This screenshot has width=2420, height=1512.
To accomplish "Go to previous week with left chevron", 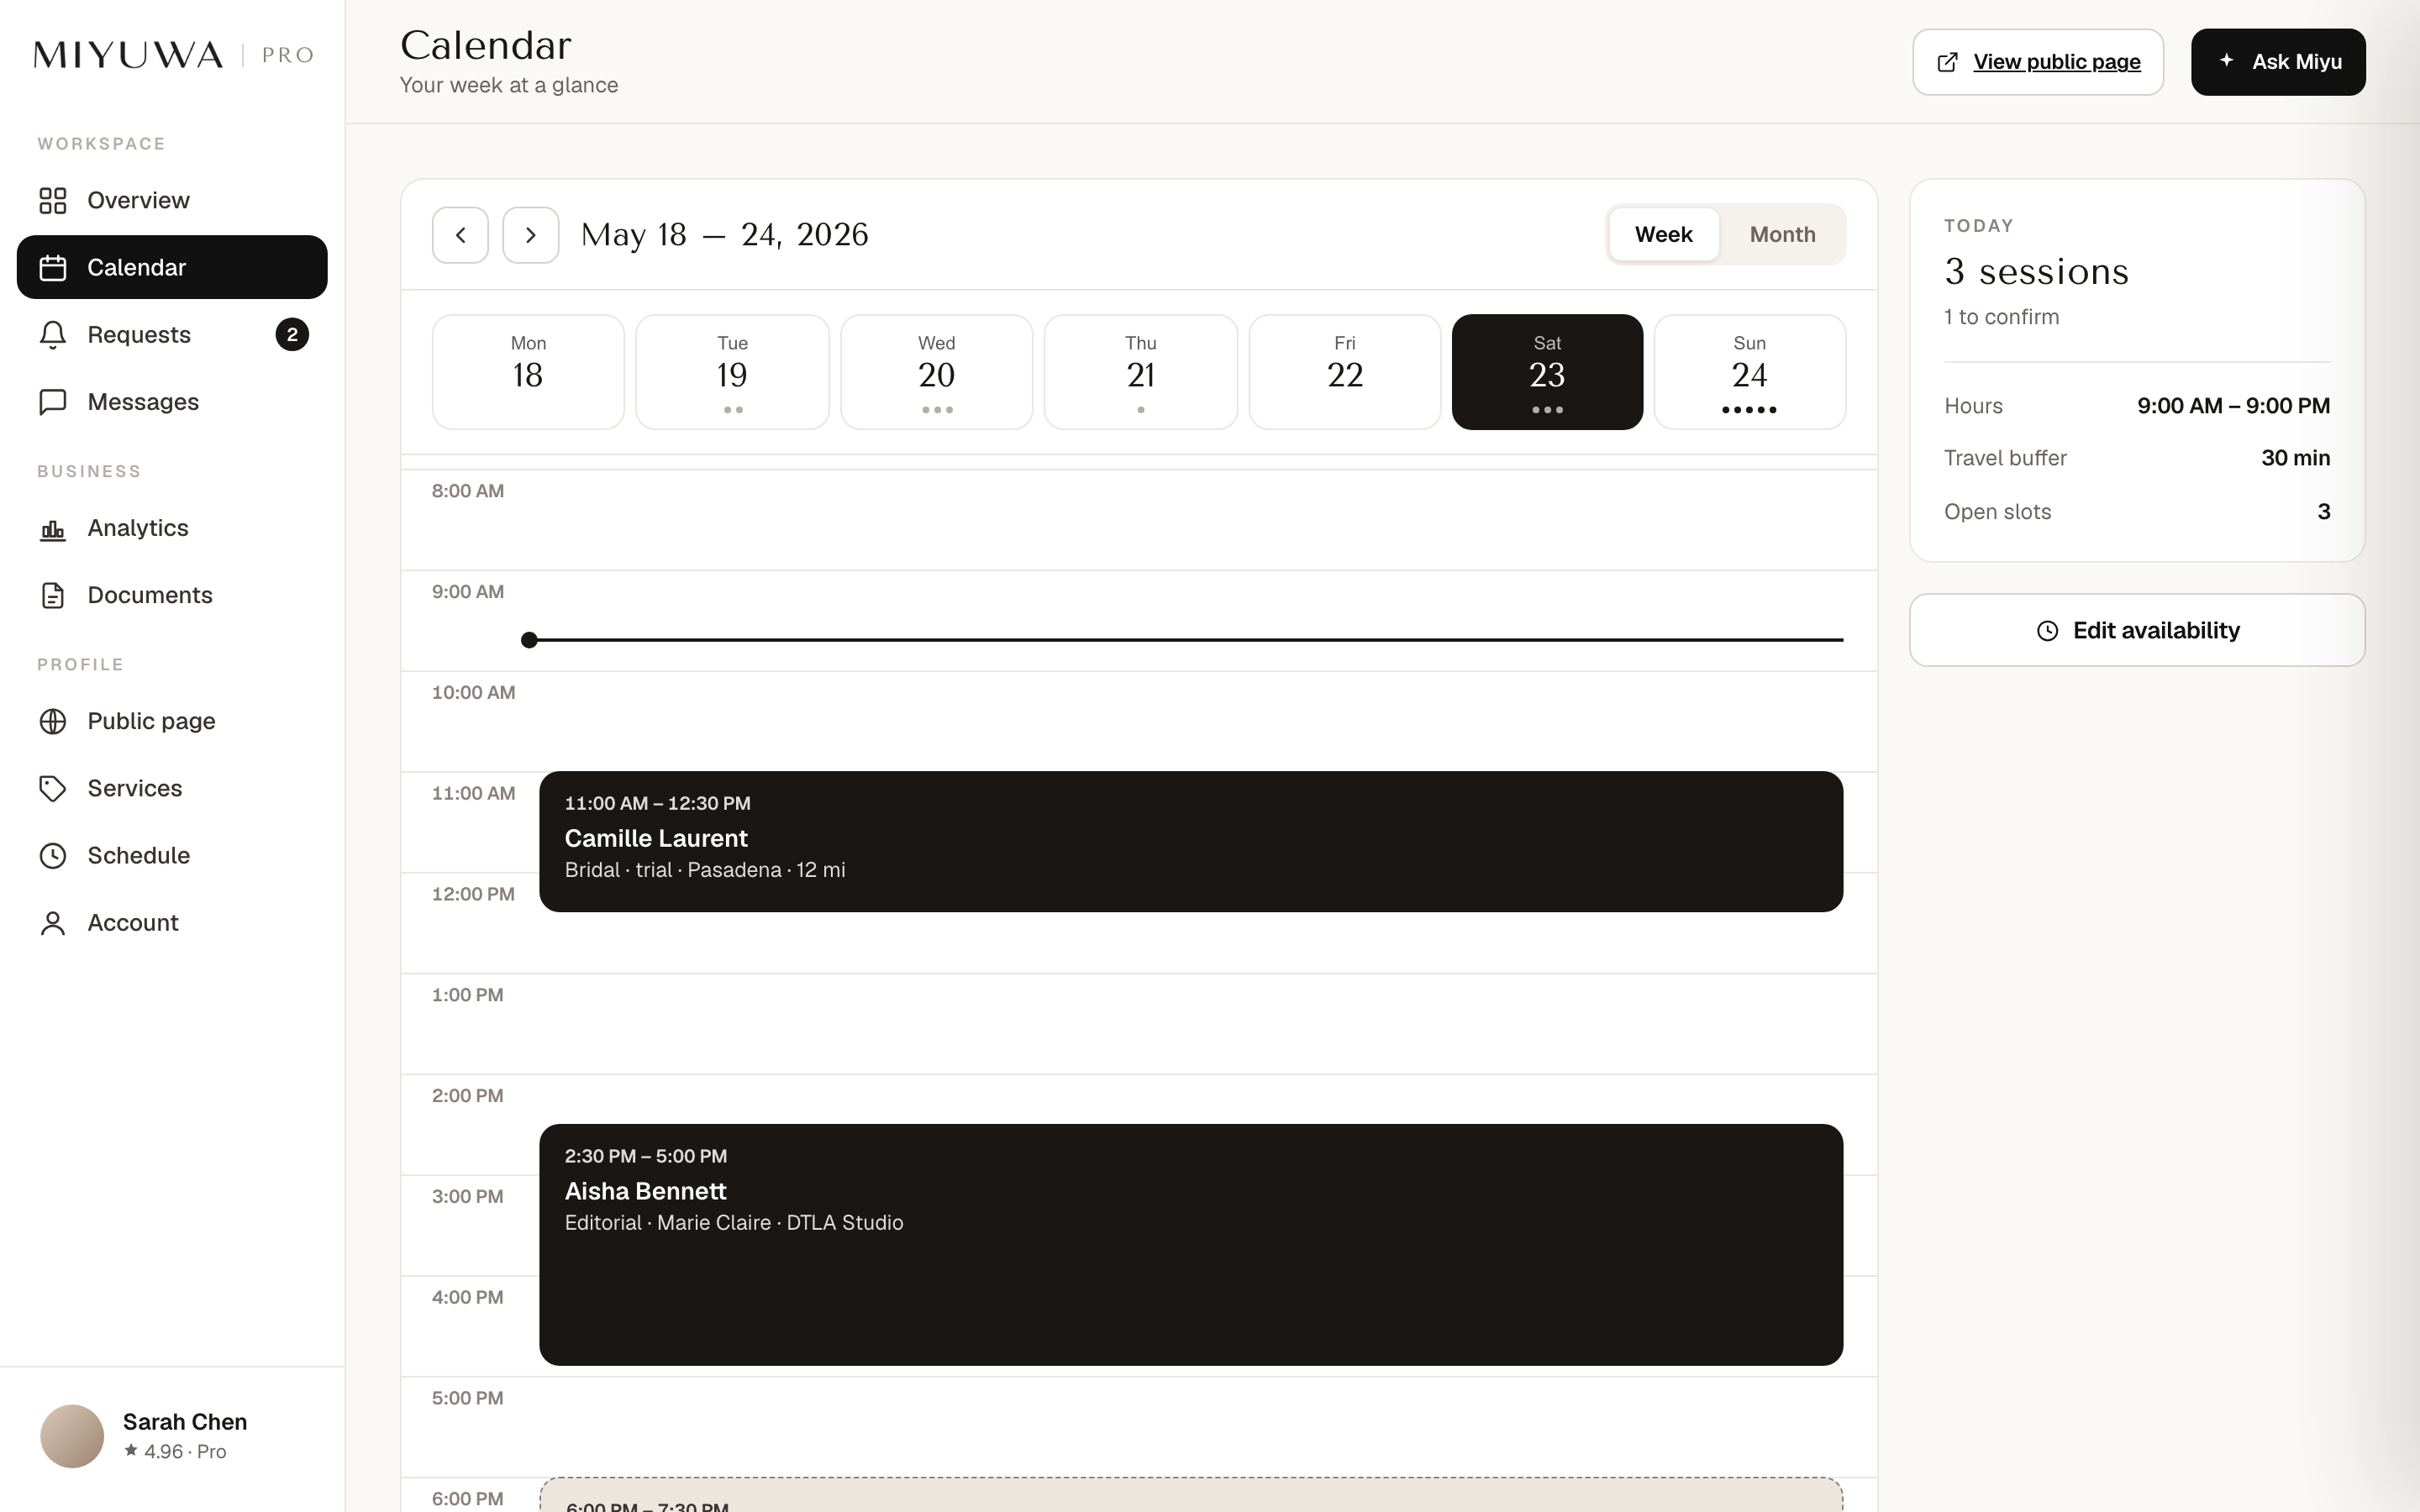I will (x=460, y=235).
